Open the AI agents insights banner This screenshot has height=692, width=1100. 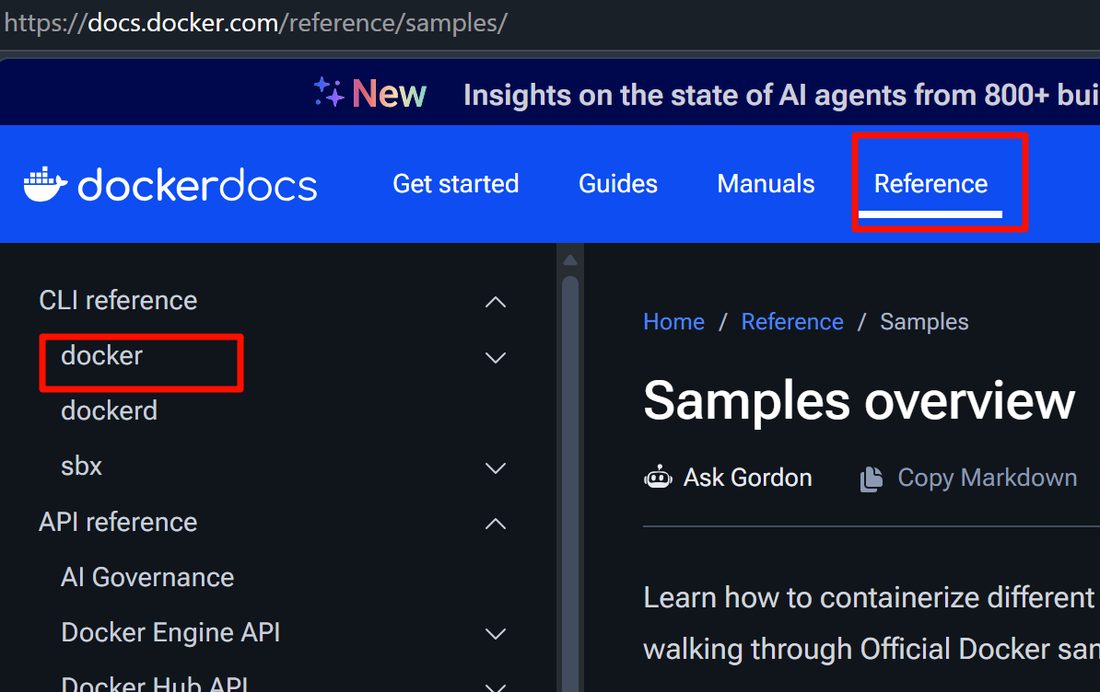781,95
